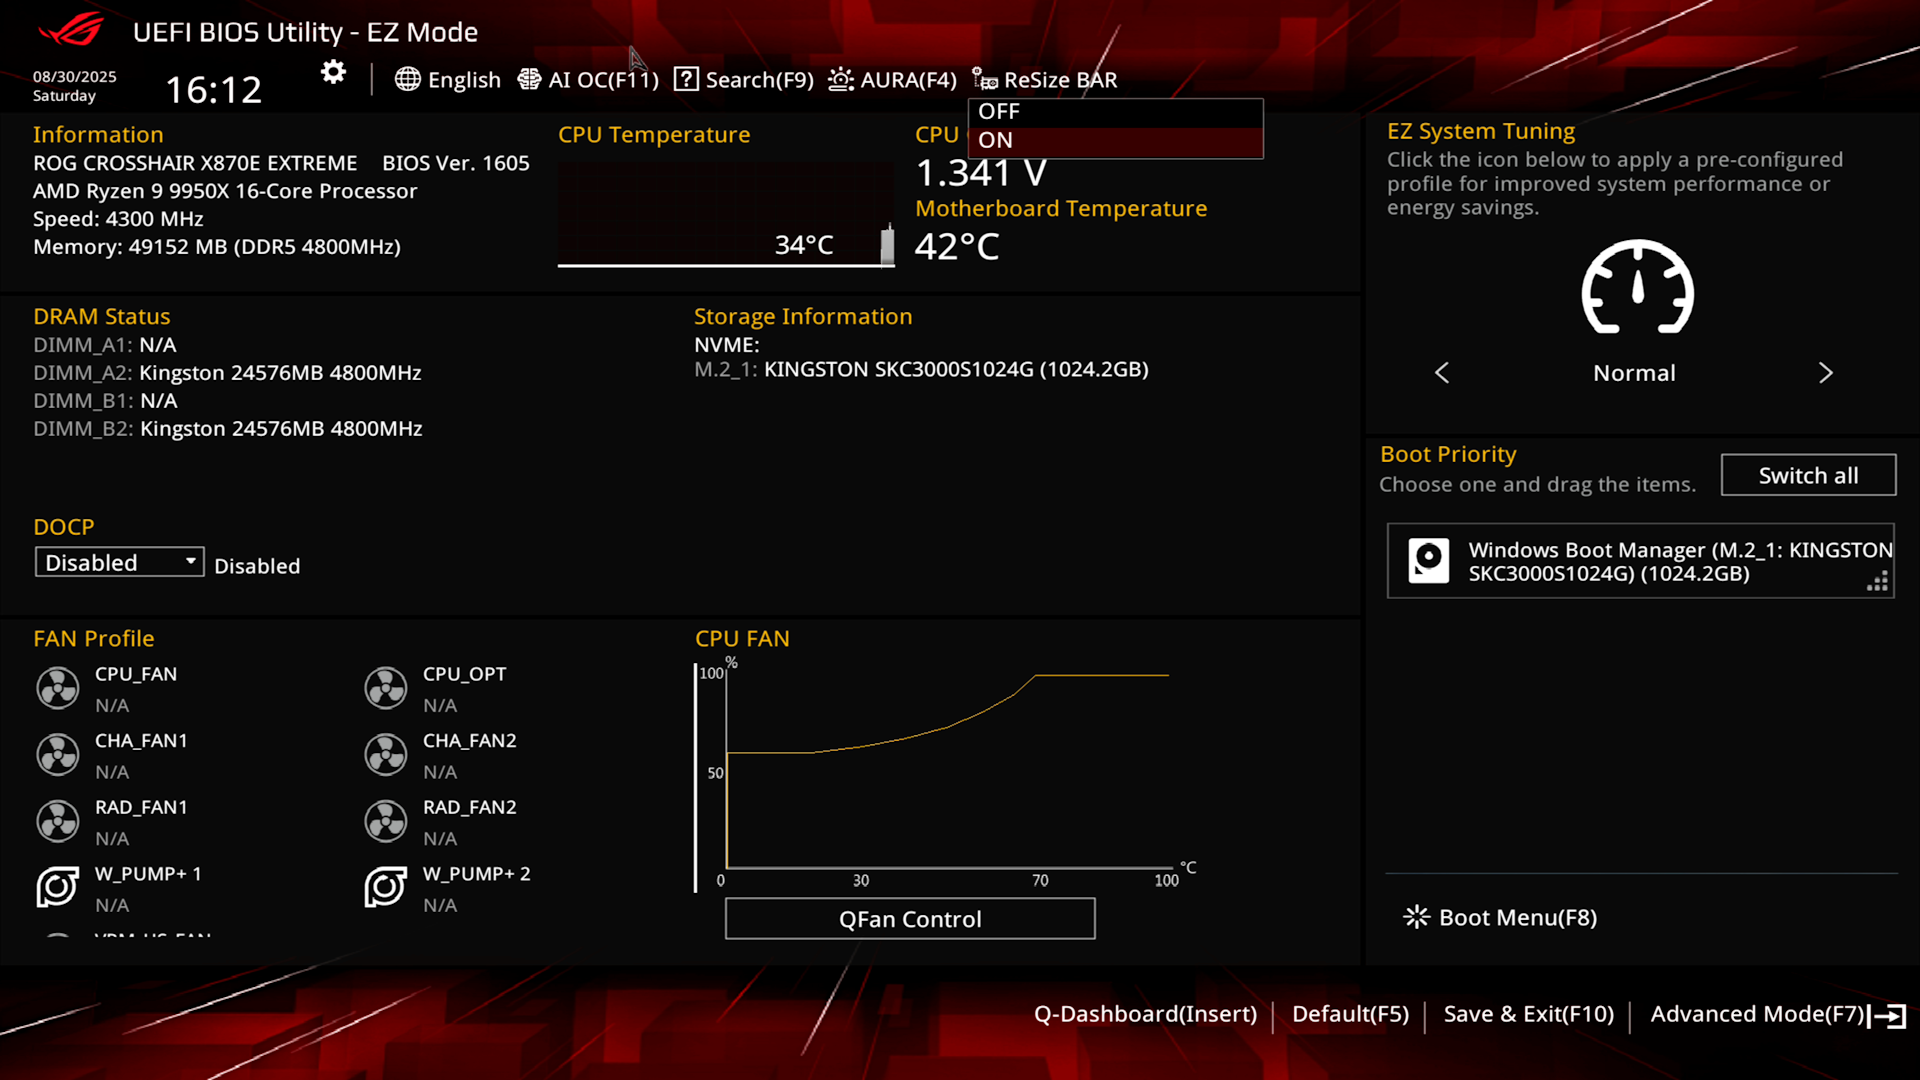This screenshot has height=1080, width=1920.
Task: Switch to next EZ tuning profile
Action: pos(1825,373)
